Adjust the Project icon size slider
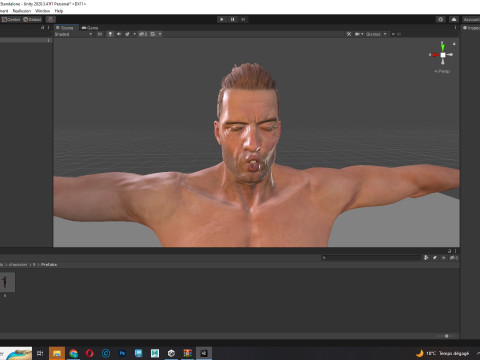 (x=447, y=336)
